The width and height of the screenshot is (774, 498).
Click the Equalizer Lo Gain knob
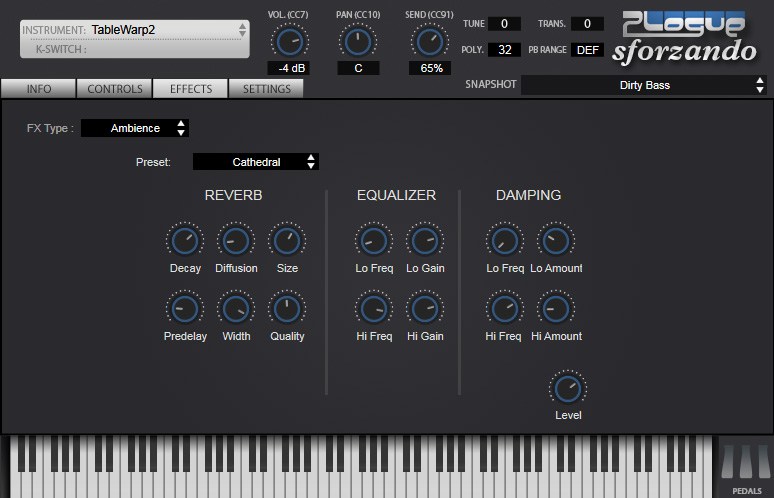click(x=425, y=241)
